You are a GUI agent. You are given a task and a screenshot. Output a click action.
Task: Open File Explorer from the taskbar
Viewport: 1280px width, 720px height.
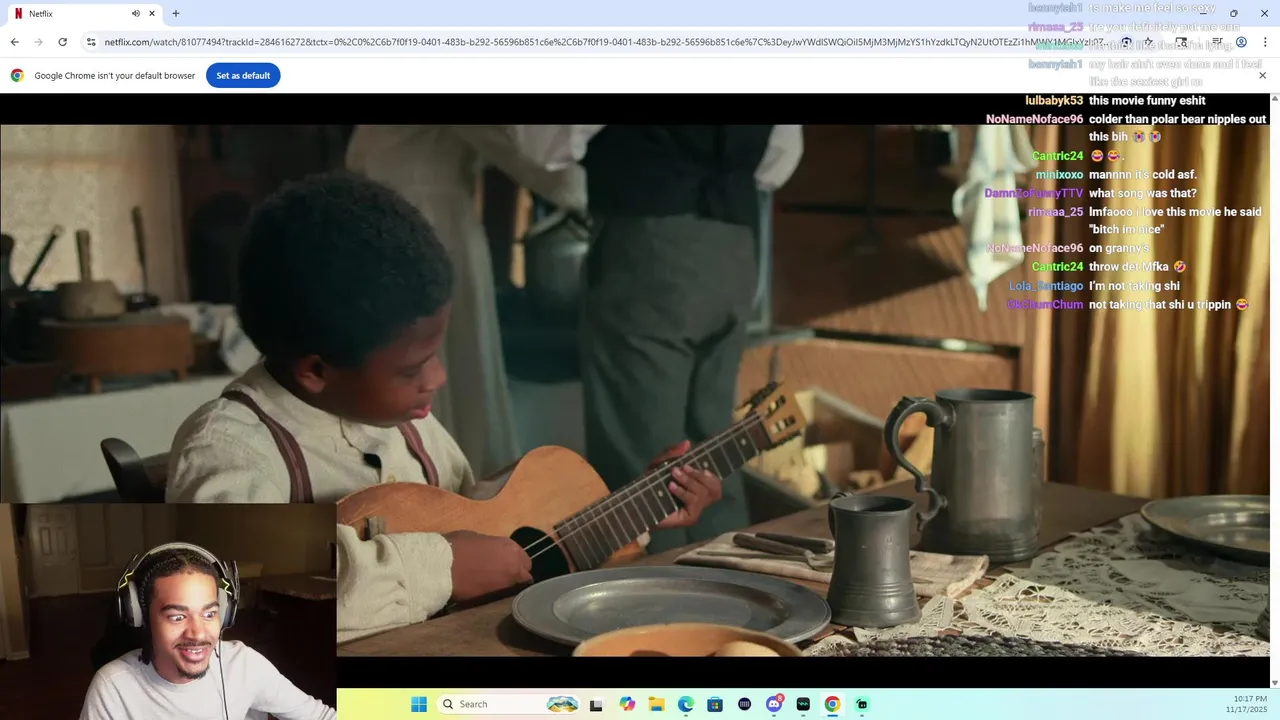click(x=656, y=704)
